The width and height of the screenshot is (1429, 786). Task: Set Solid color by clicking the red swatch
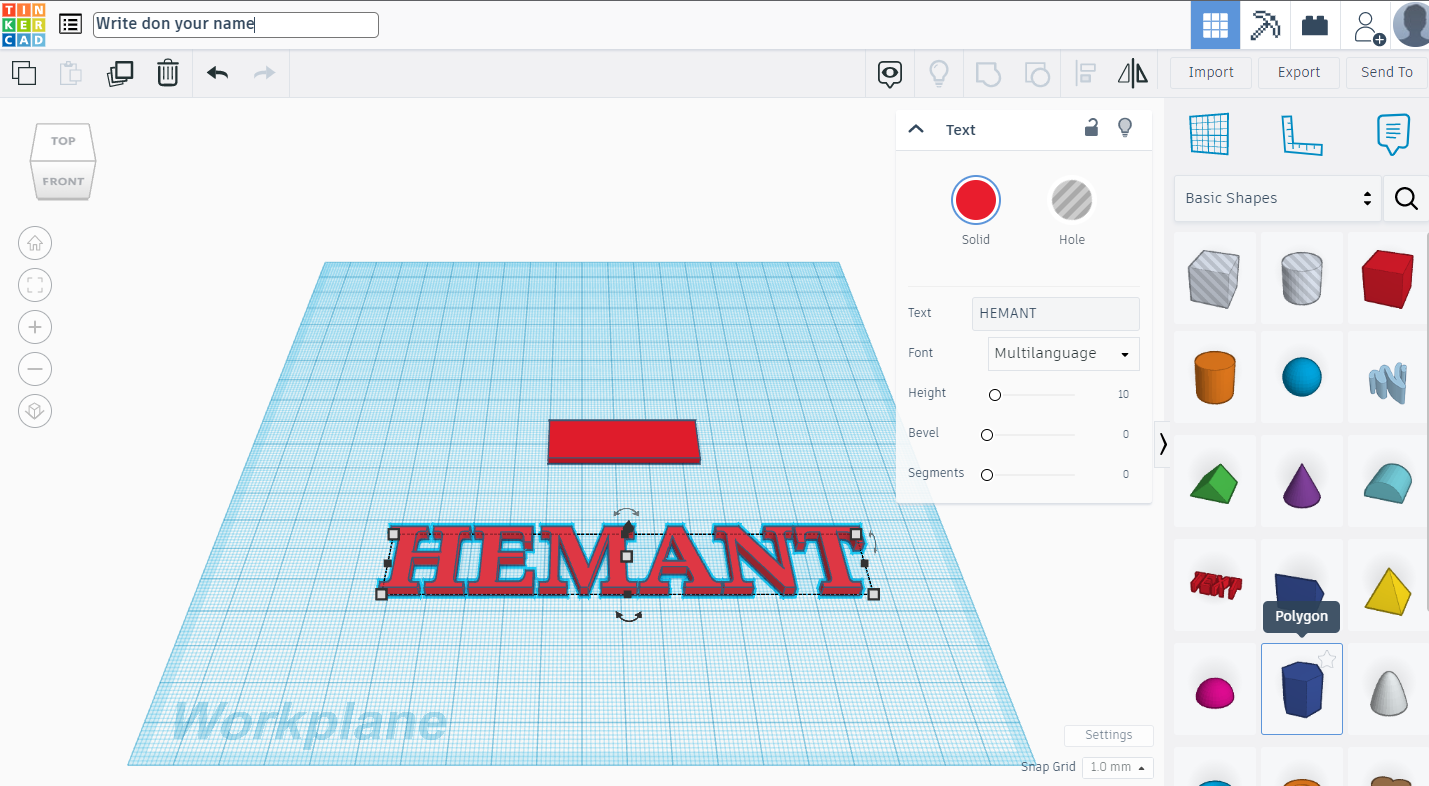click(x=975, y=199)
